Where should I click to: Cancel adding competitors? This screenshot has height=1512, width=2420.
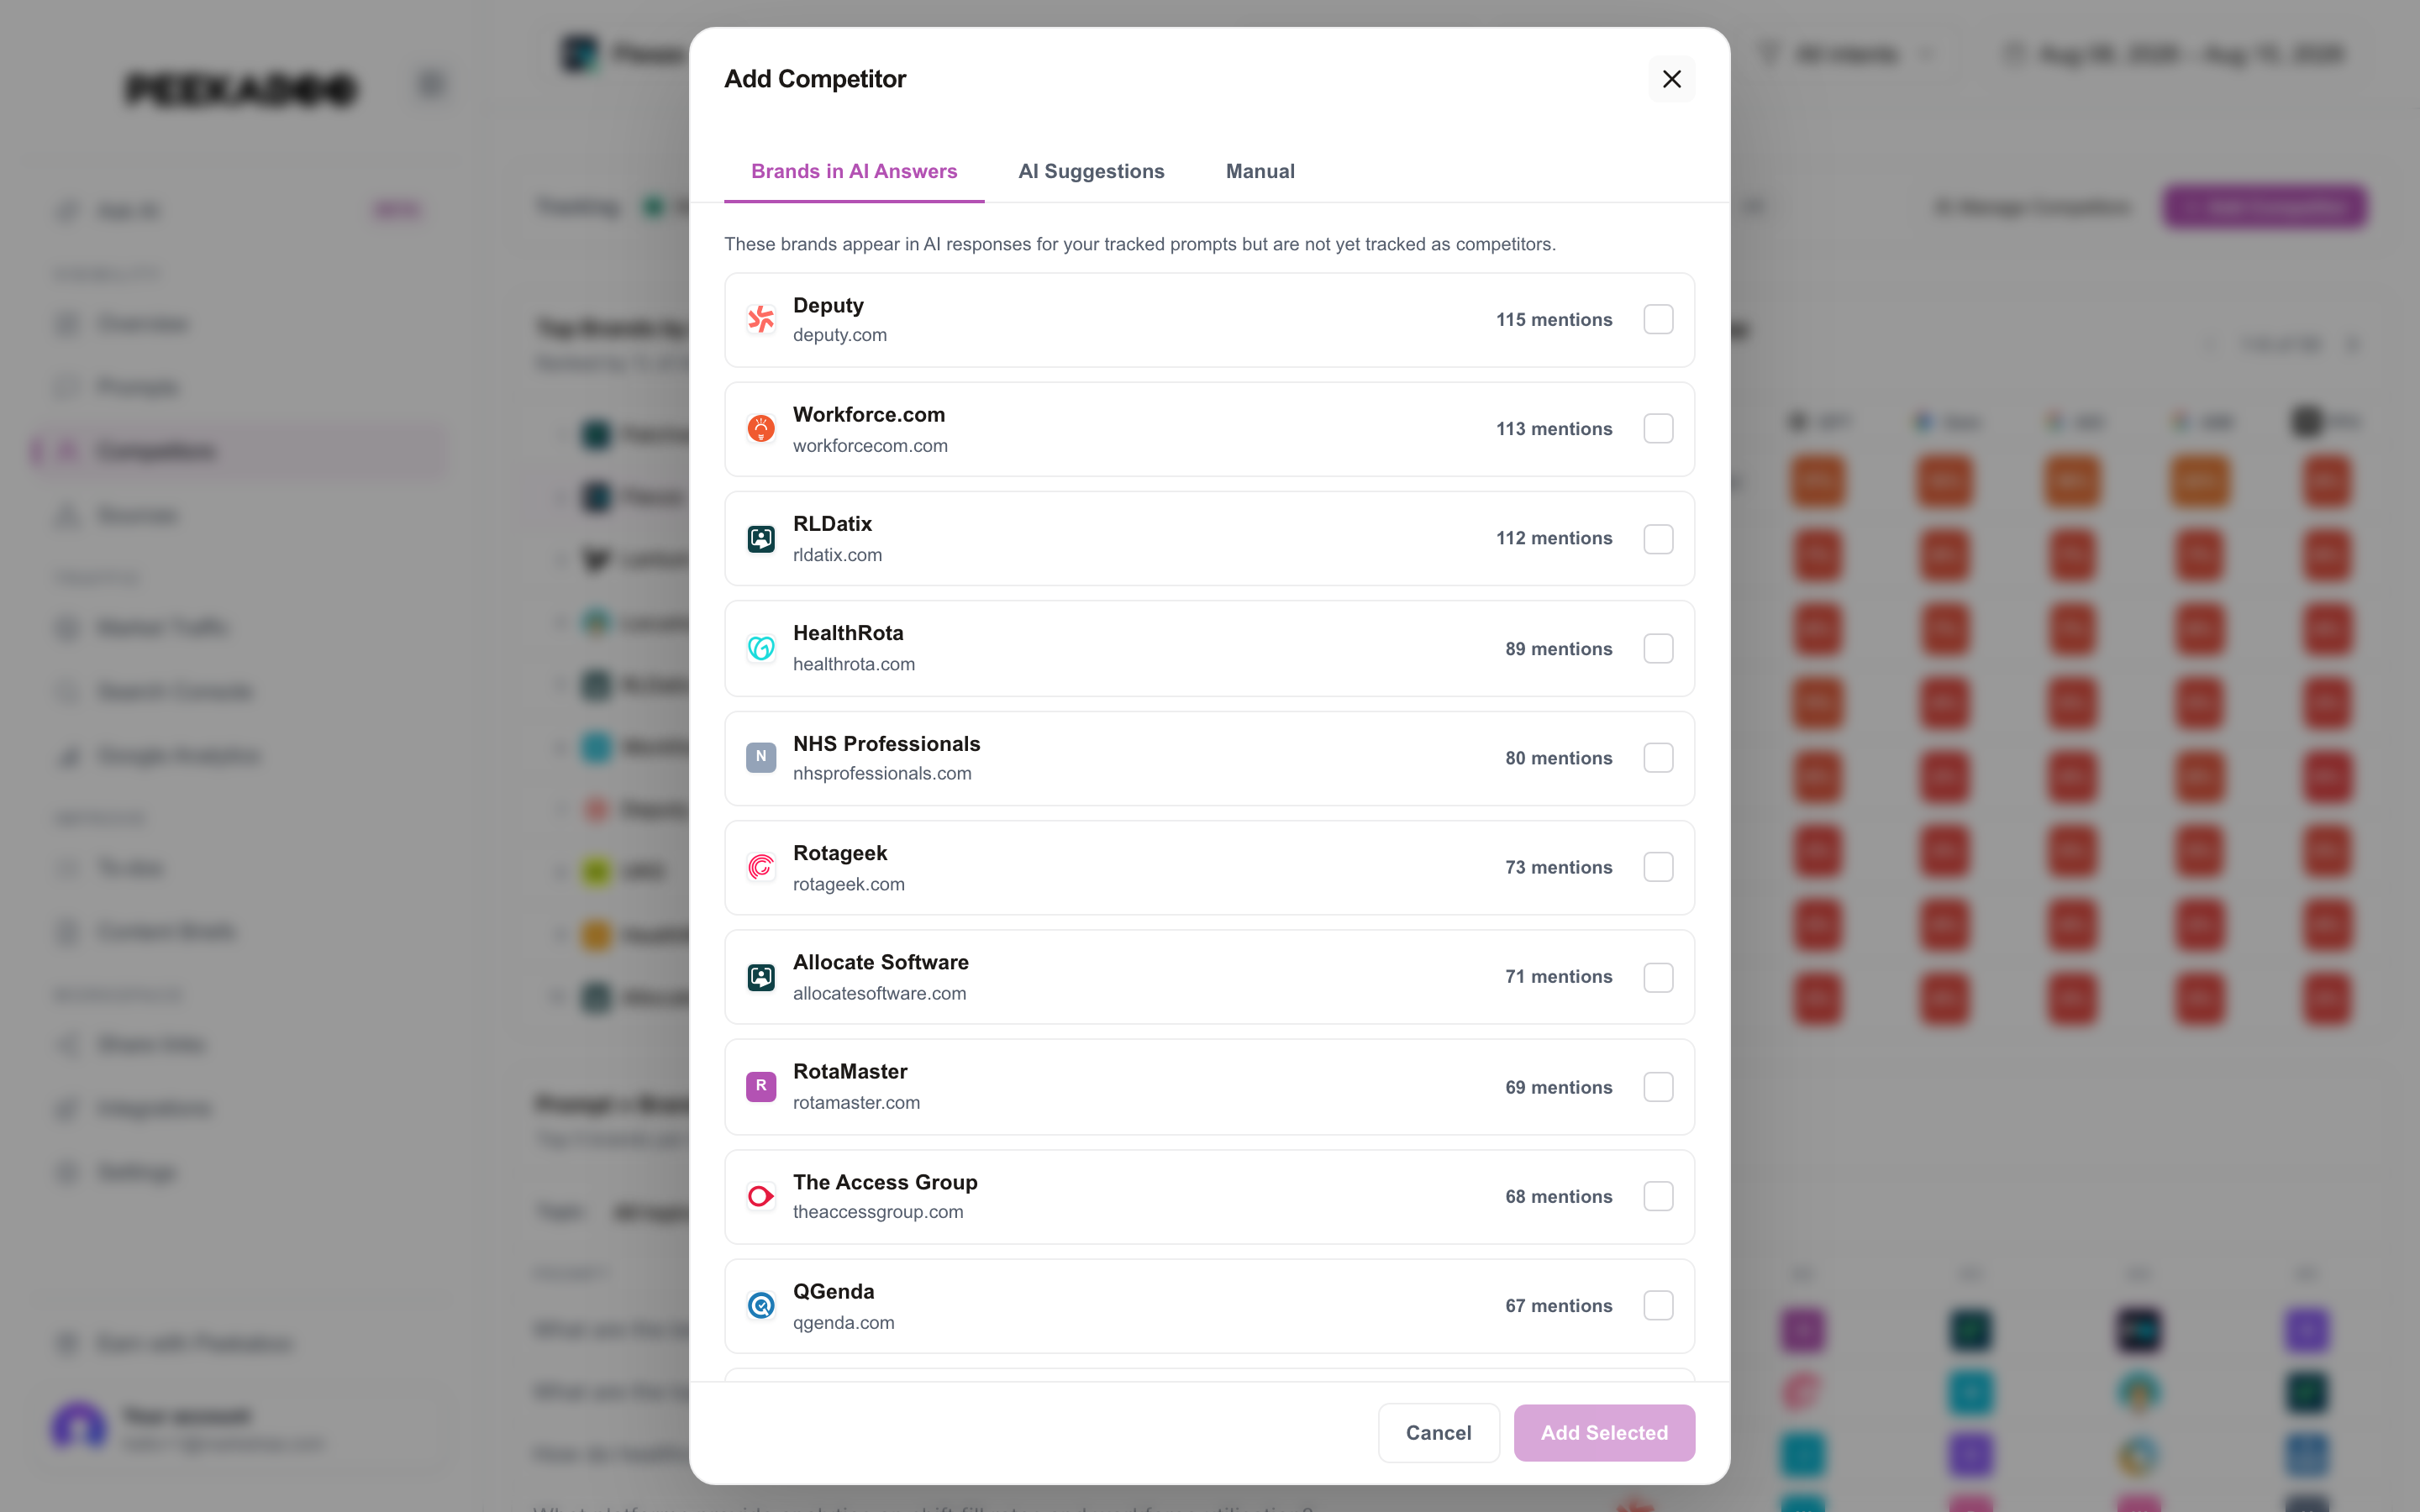[x=1438, y=1432]
